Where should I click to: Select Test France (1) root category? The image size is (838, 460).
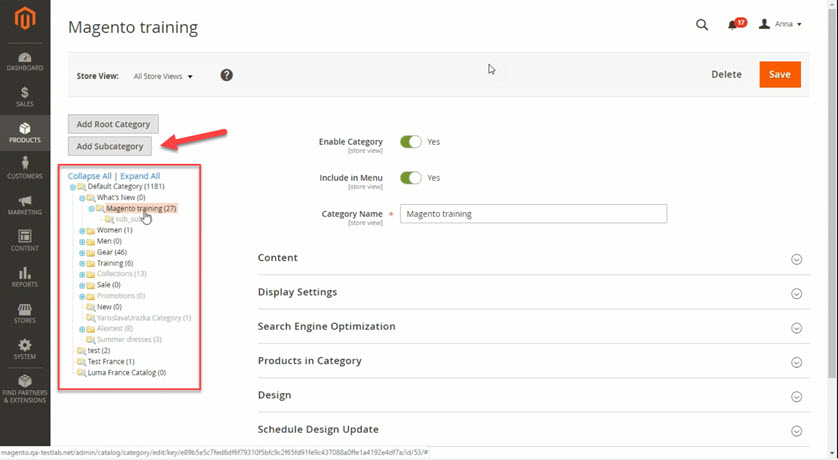111,361
